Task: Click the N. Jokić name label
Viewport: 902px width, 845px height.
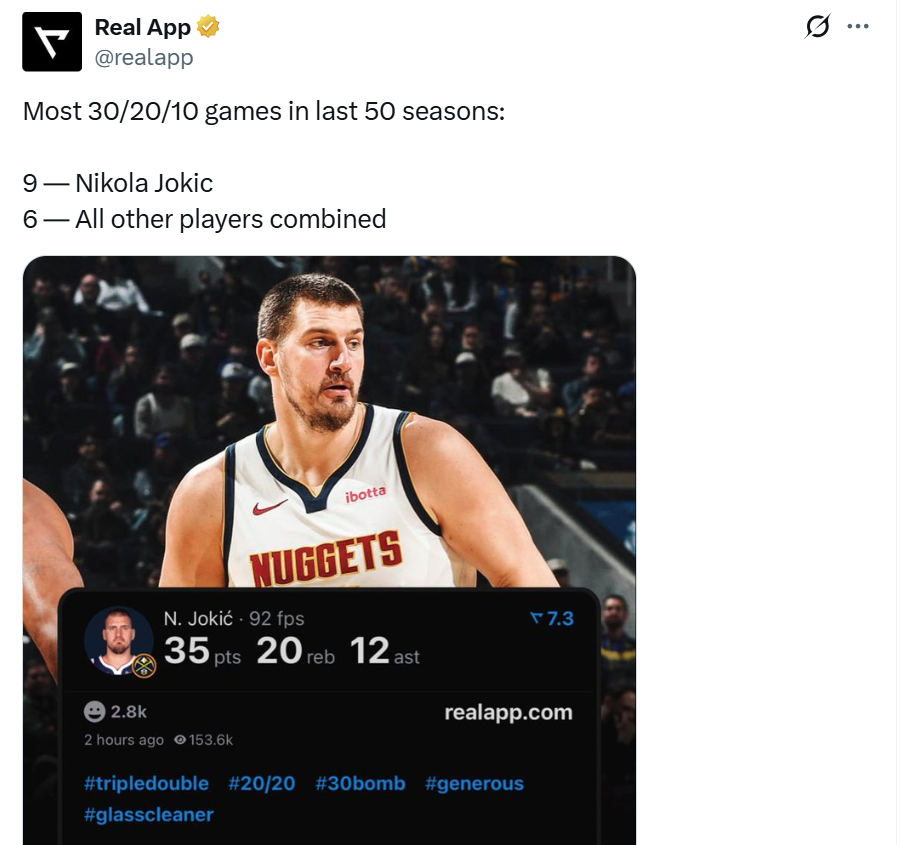Action: pyautogui.click(x=198, y=619)
